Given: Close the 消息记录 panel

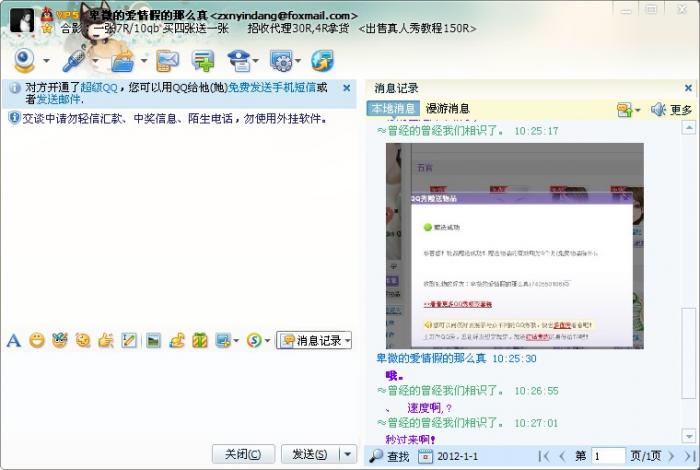Looking at the screenshot, I should pyautogui.click(x=688, y=88).
